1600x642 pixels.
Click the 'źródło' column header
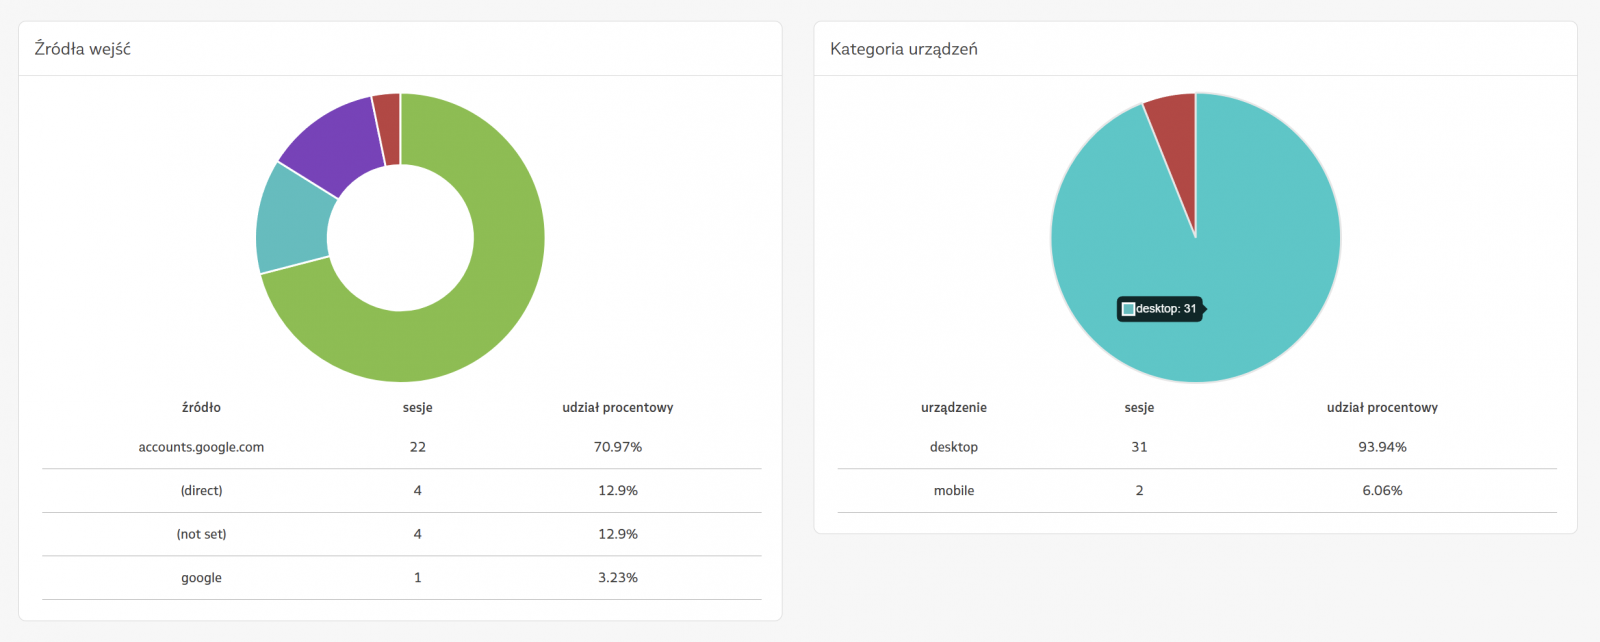pos(201,407)
